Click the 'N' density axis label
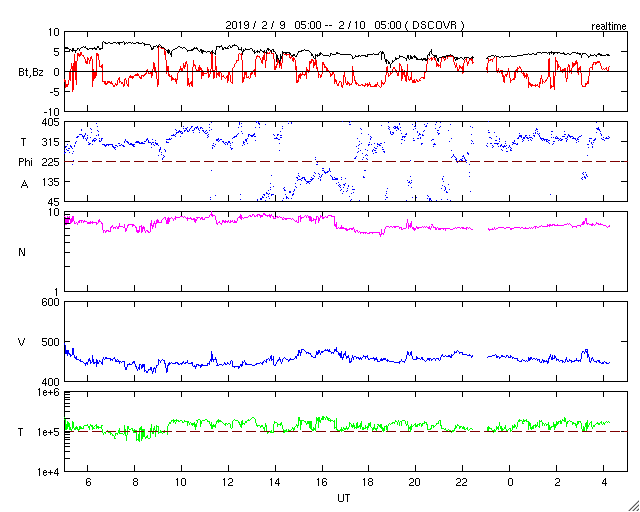 [22, 252]
